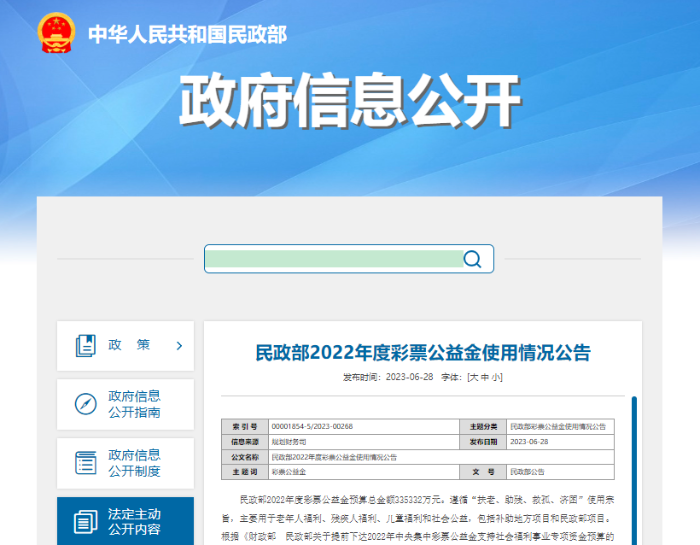This screenshot has height=545, width=700.
Task: Click 中华人民共和国民政部 header title
Action: pos(188,34)
